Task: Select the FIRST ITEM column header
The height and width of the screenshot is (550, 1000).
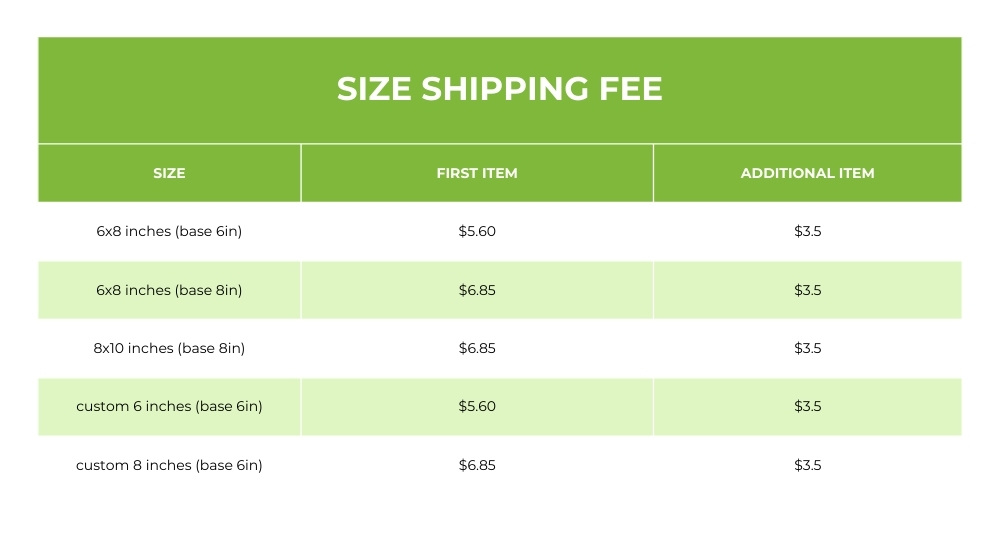Action: 477,173
